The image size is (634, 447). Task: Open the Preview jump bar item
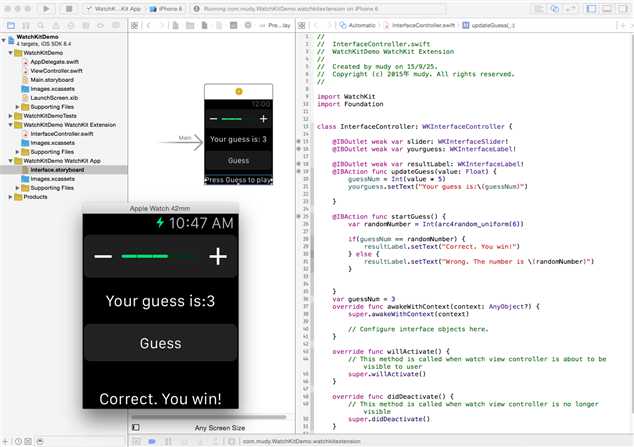(x=275, y=25)
